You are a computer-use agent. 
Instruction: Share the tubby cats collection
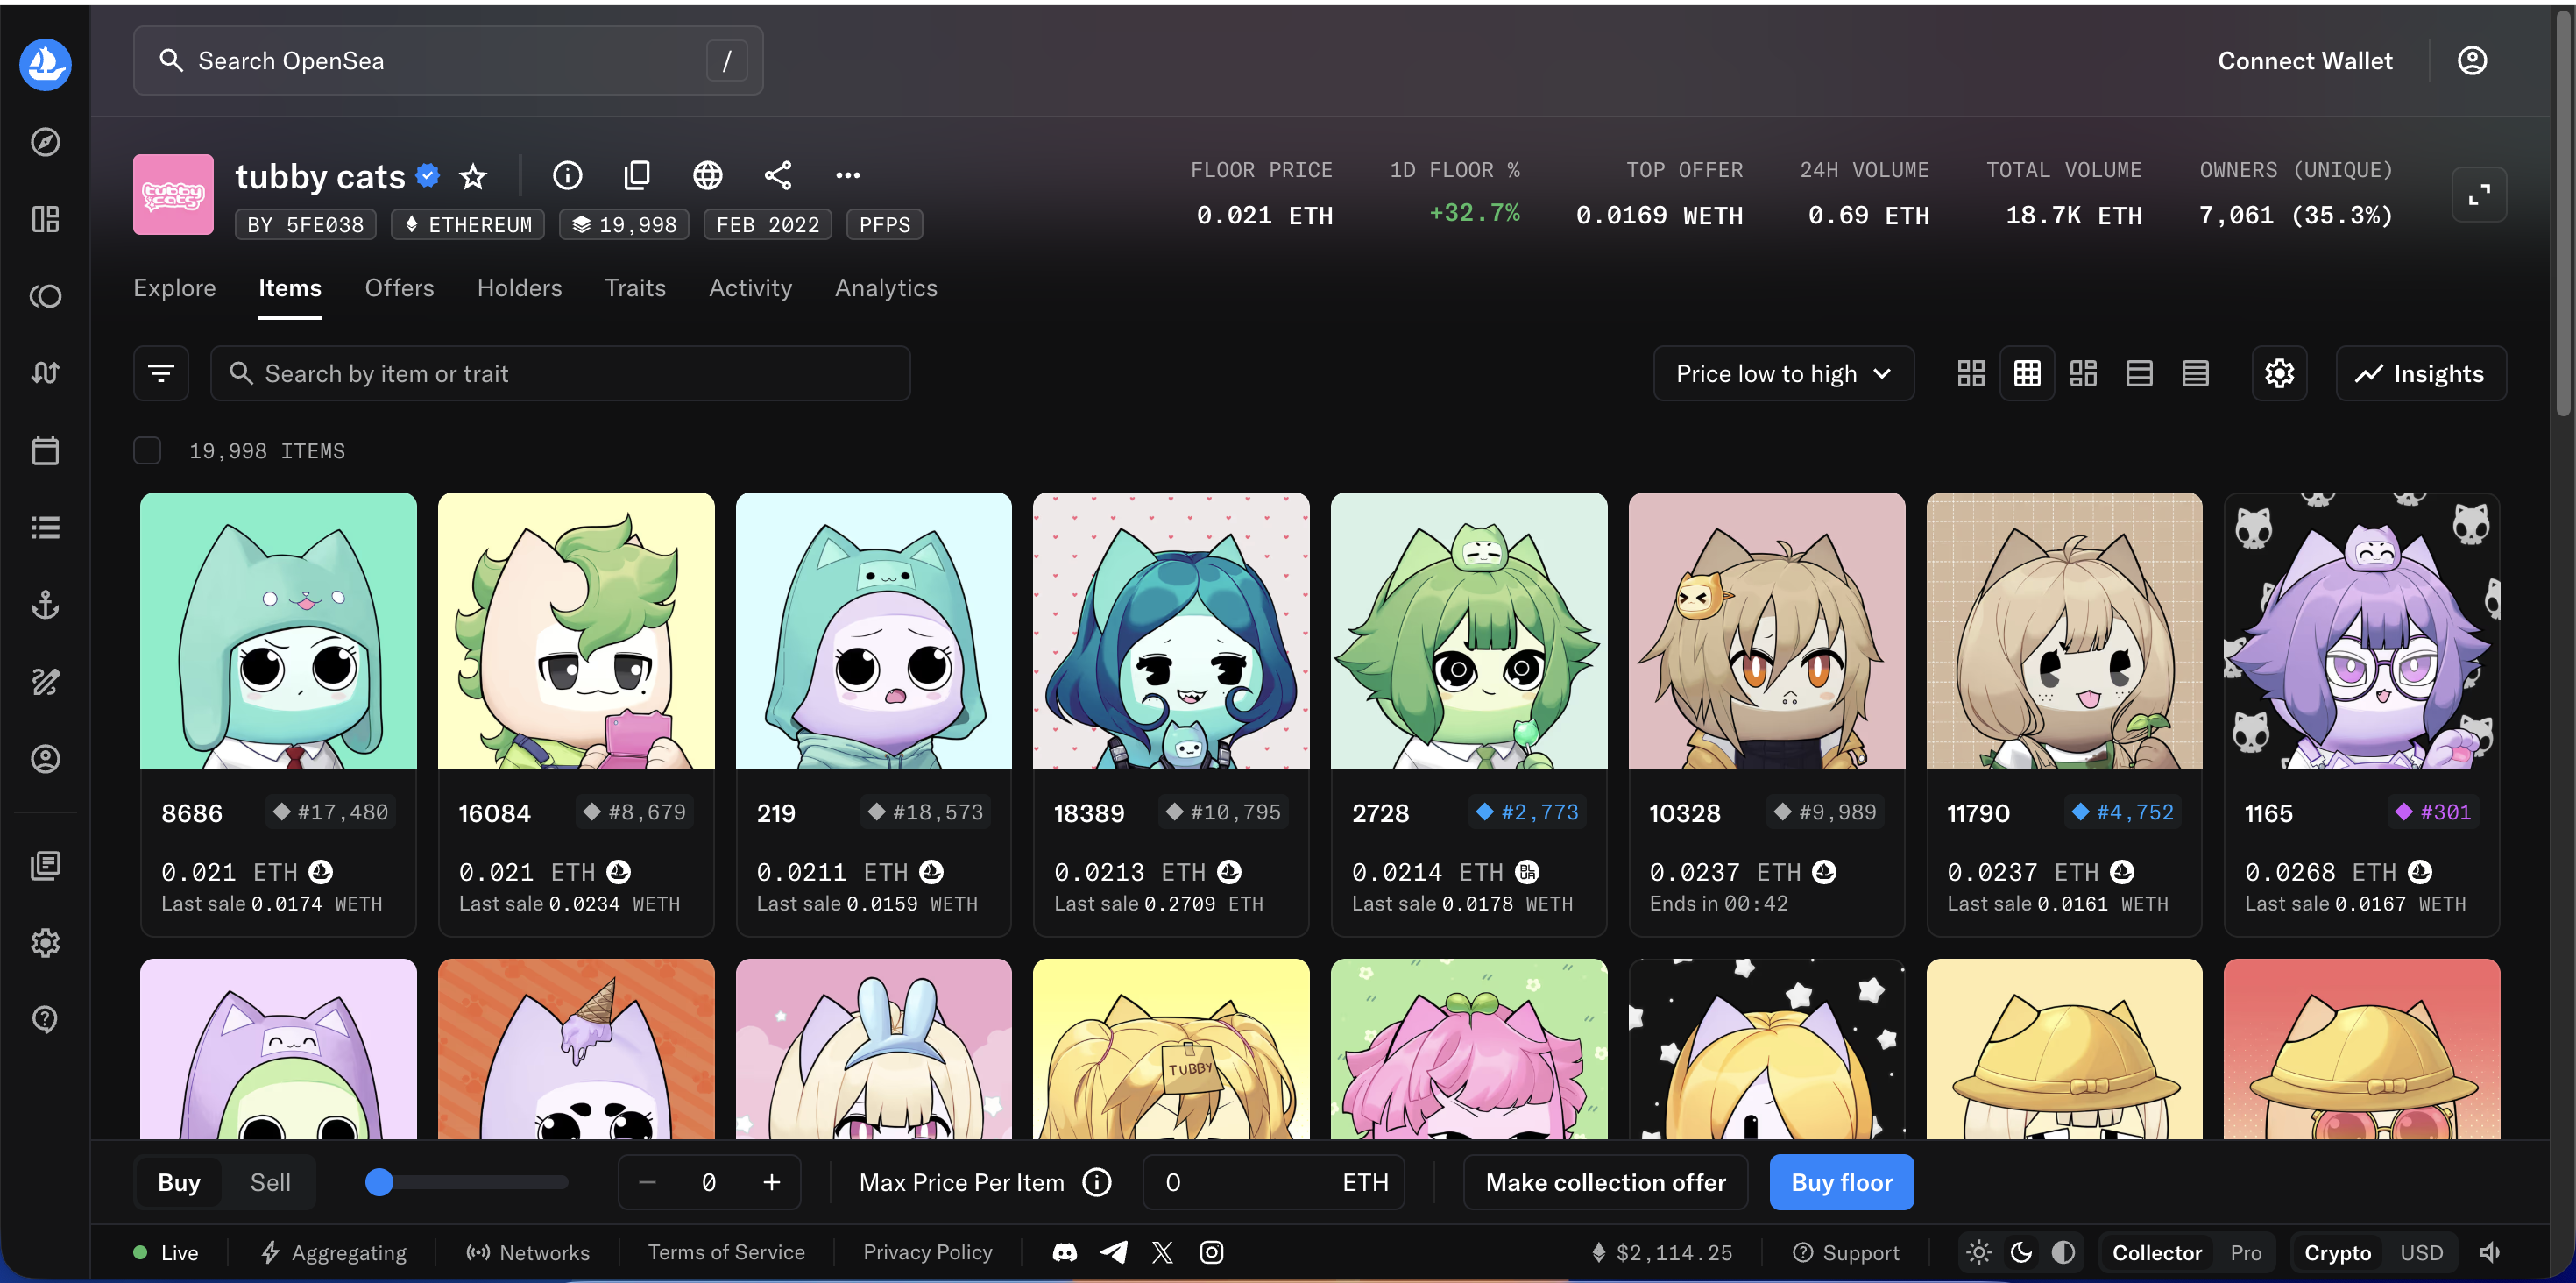click(x=778, y=176)
